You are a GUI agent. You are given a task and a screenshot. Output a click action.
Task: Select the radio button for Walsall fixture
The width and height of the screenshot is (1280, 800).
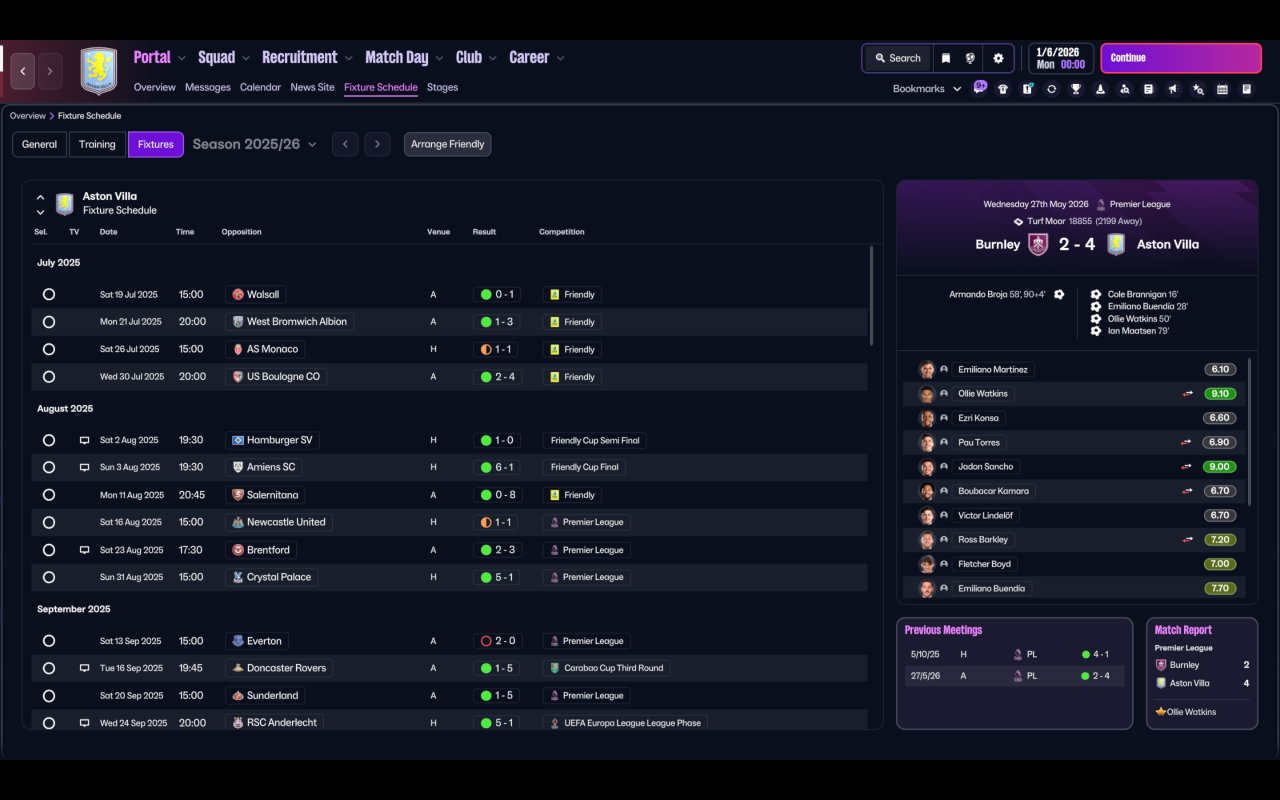(49, 295)
